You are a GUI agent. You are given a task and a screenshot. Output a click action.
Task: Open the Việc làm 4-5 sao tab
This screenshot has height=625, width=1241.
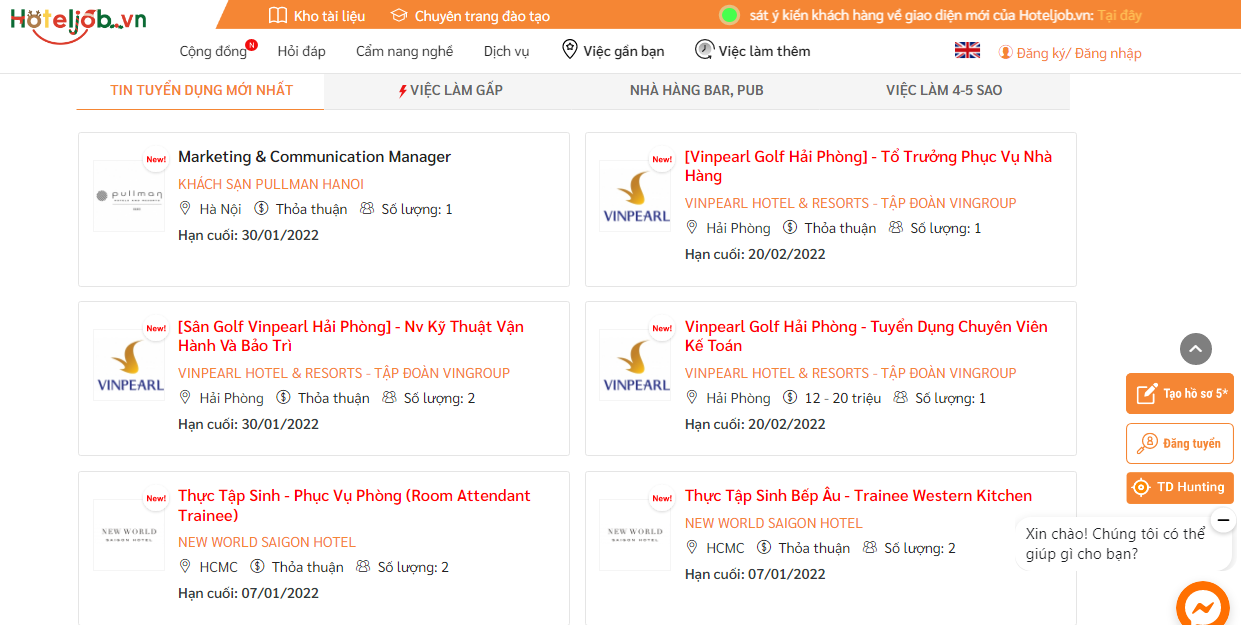(x=944, y=90)
